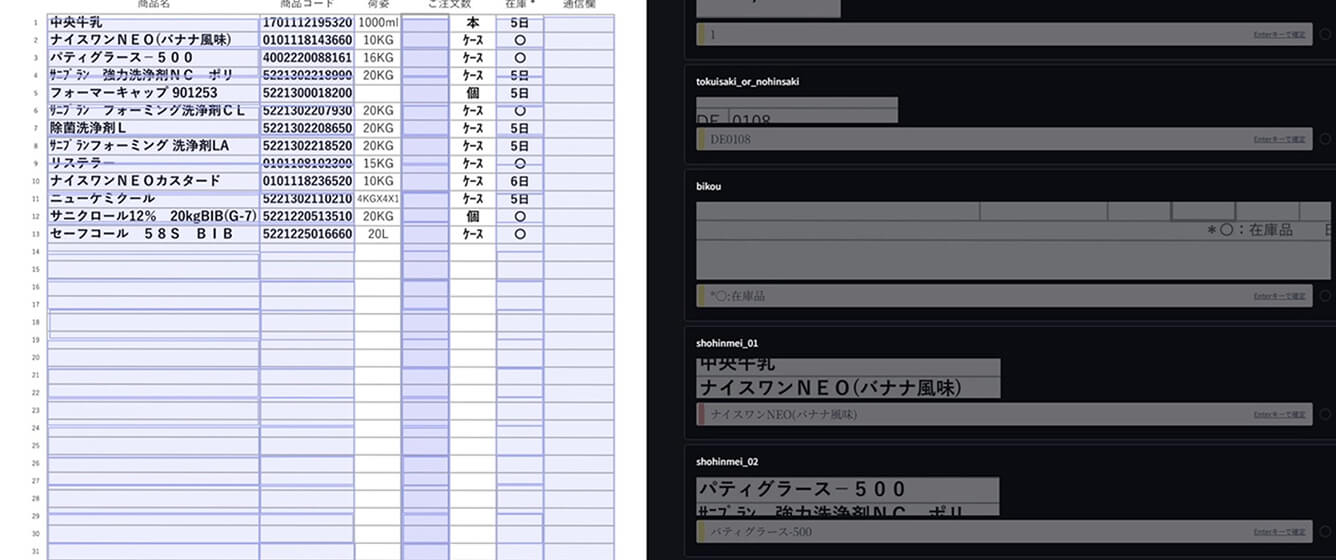
Task: Click the 4KGX4X1 capacity cell for ニューケミクール
Action: point(378,199)
